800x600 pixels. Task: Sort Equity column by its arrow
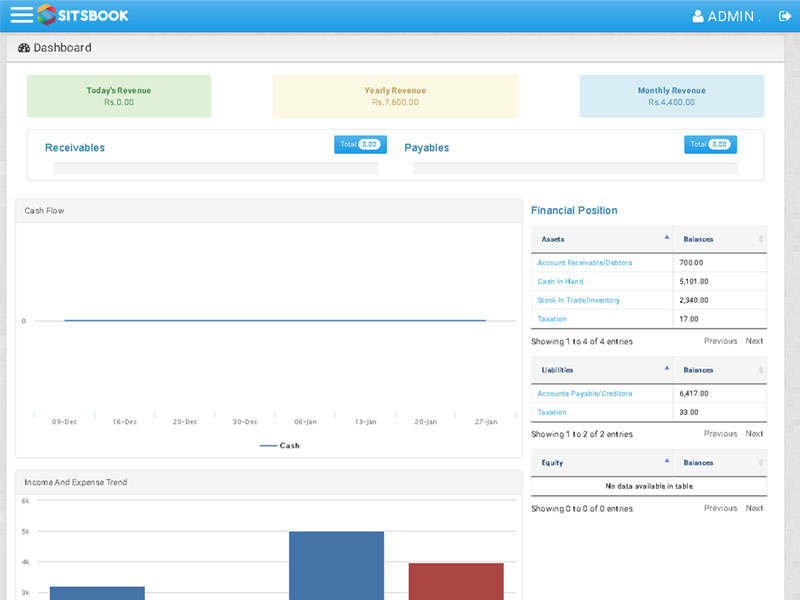667,462
